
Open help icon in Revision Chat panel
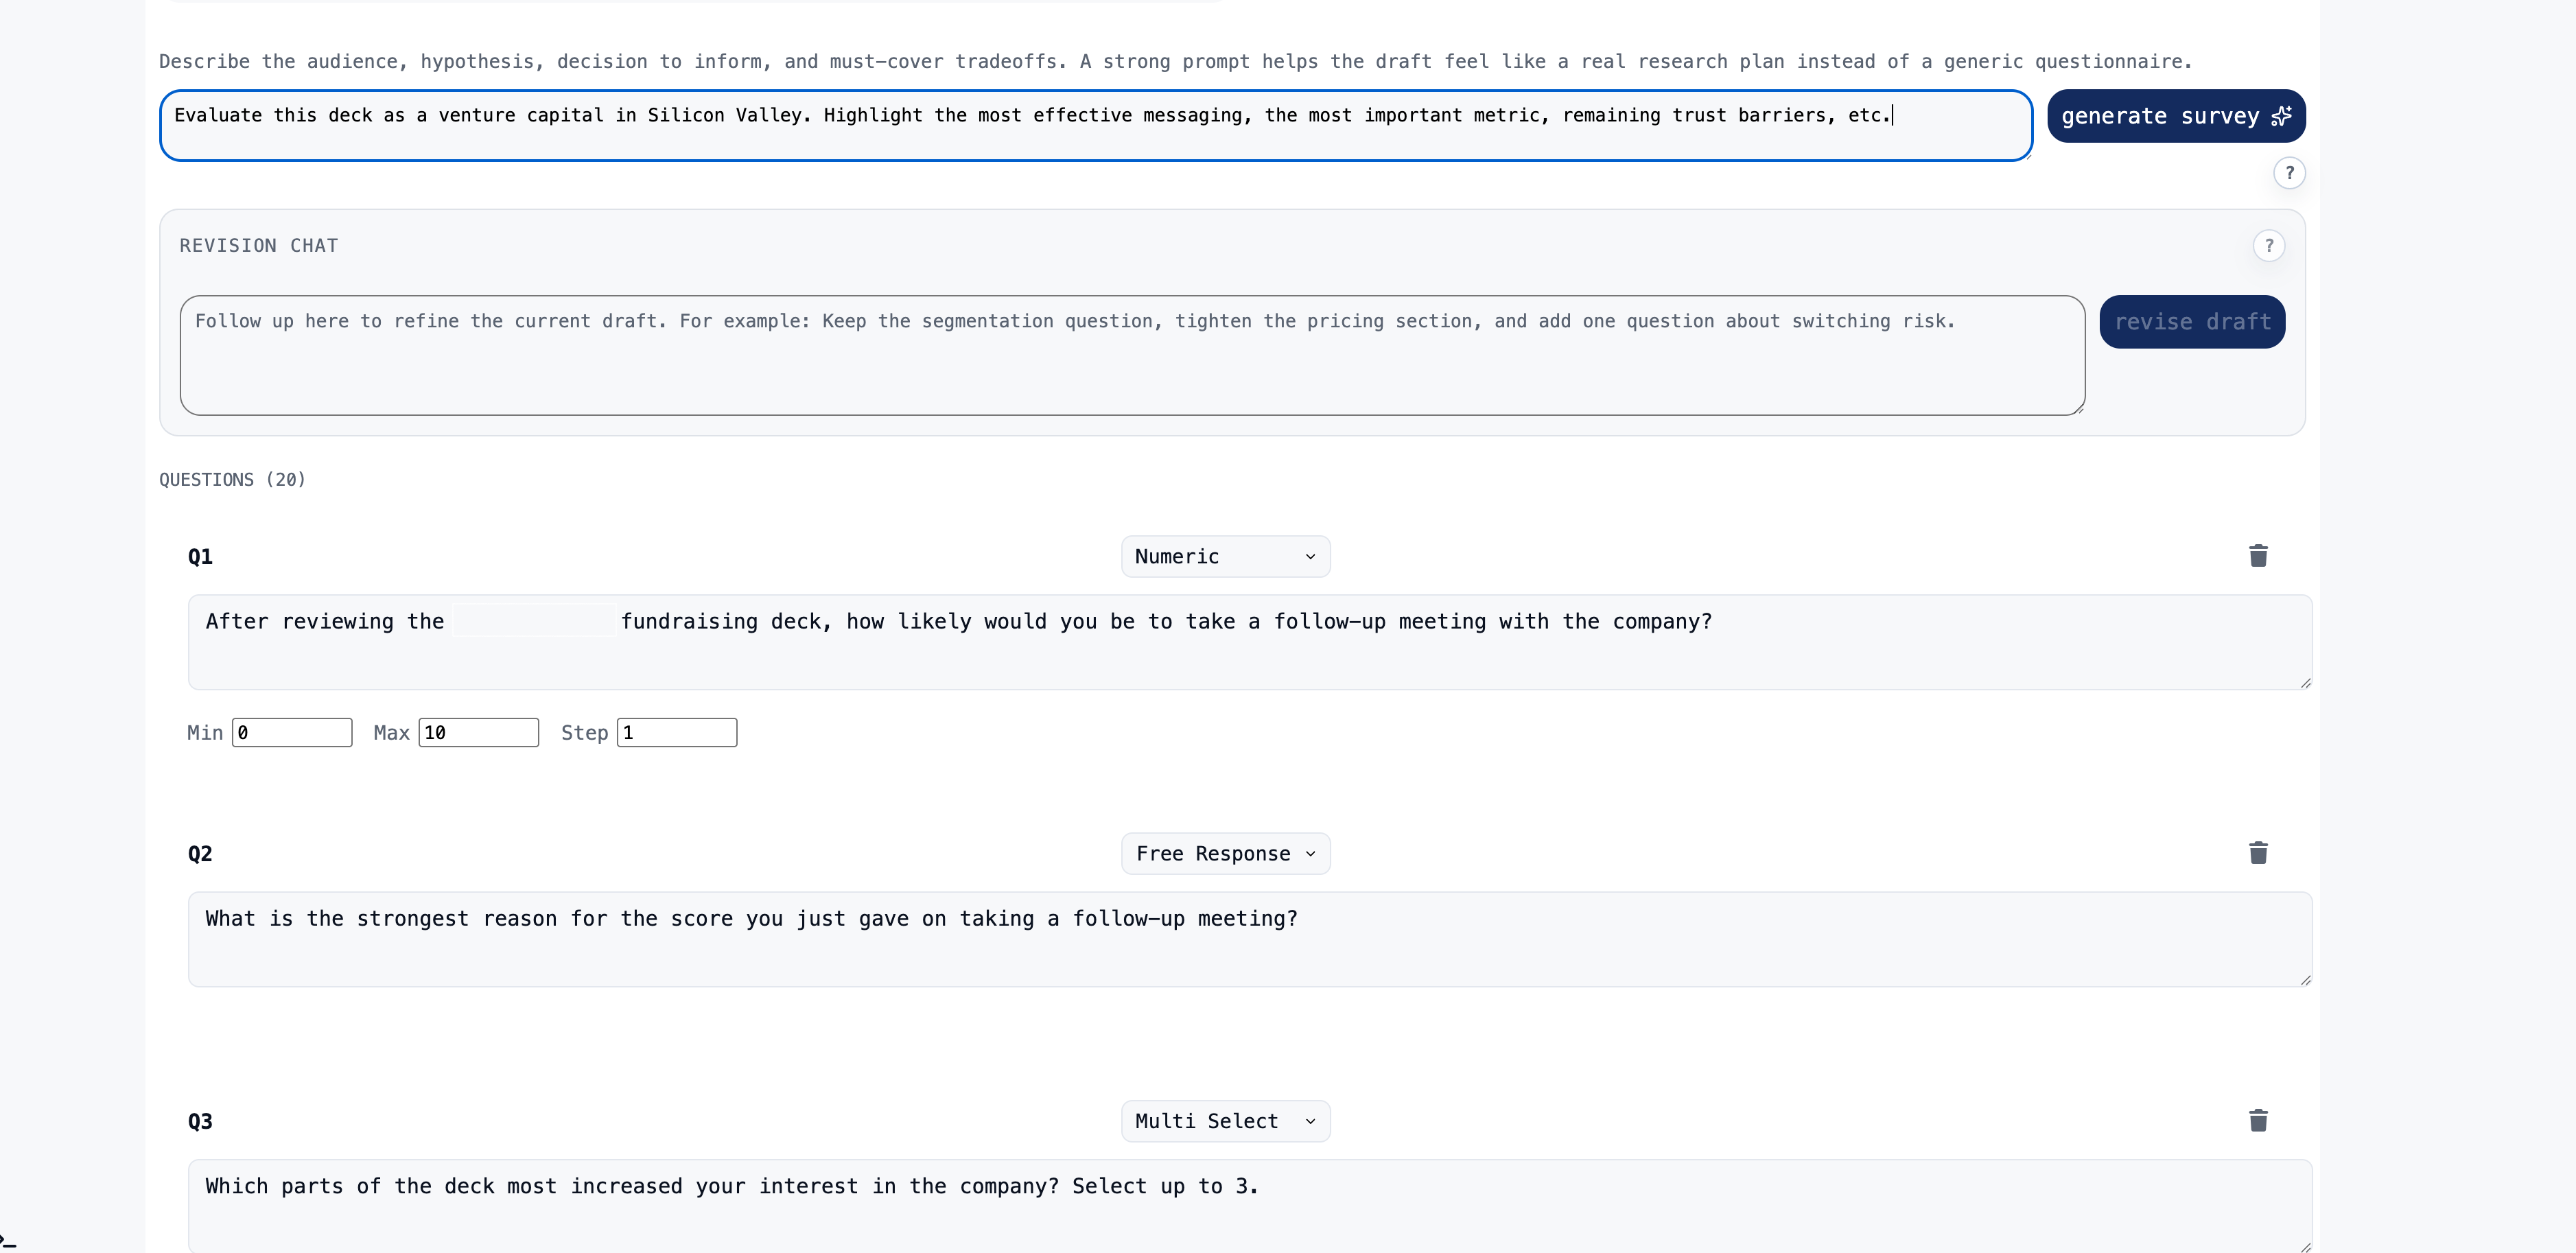(x=2268, y=246)
